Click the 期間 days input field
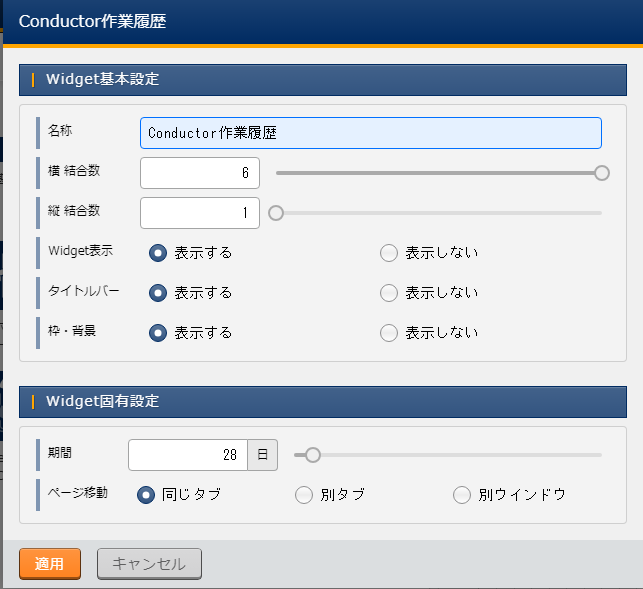The image size is (643, 589). tap(187, 455)
